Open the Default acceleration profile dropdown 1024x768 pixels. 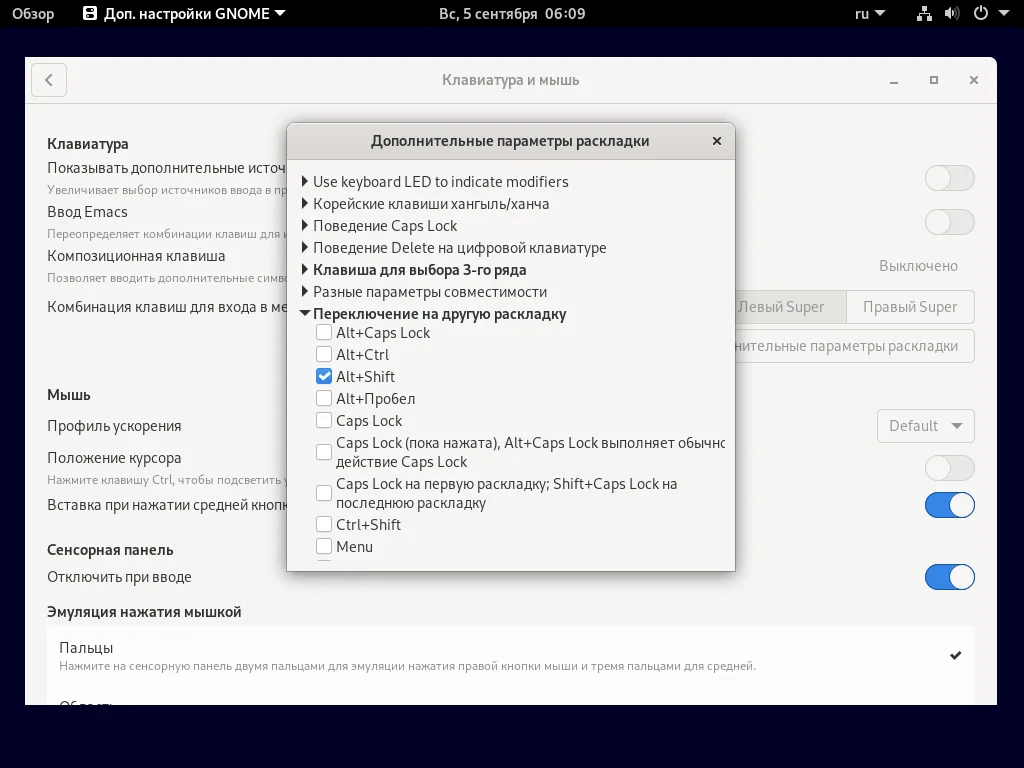[x=925, y=425]
